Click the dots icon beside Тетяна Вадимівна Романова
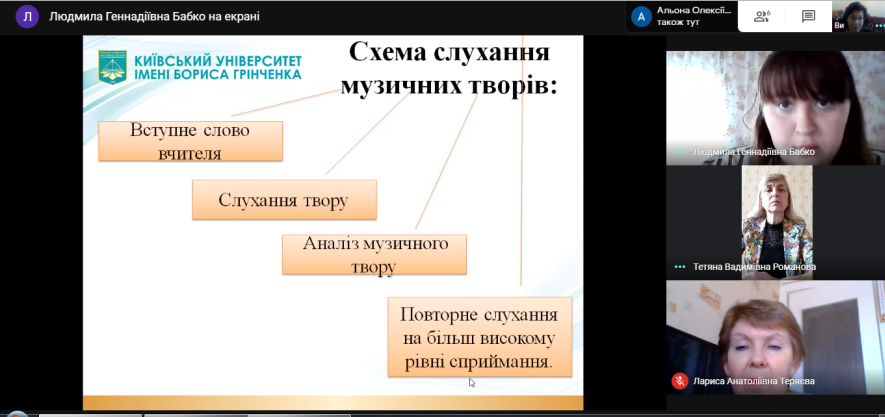Viewport: 885px width, 417px height. pyautogui.click(x=680, y=267)
